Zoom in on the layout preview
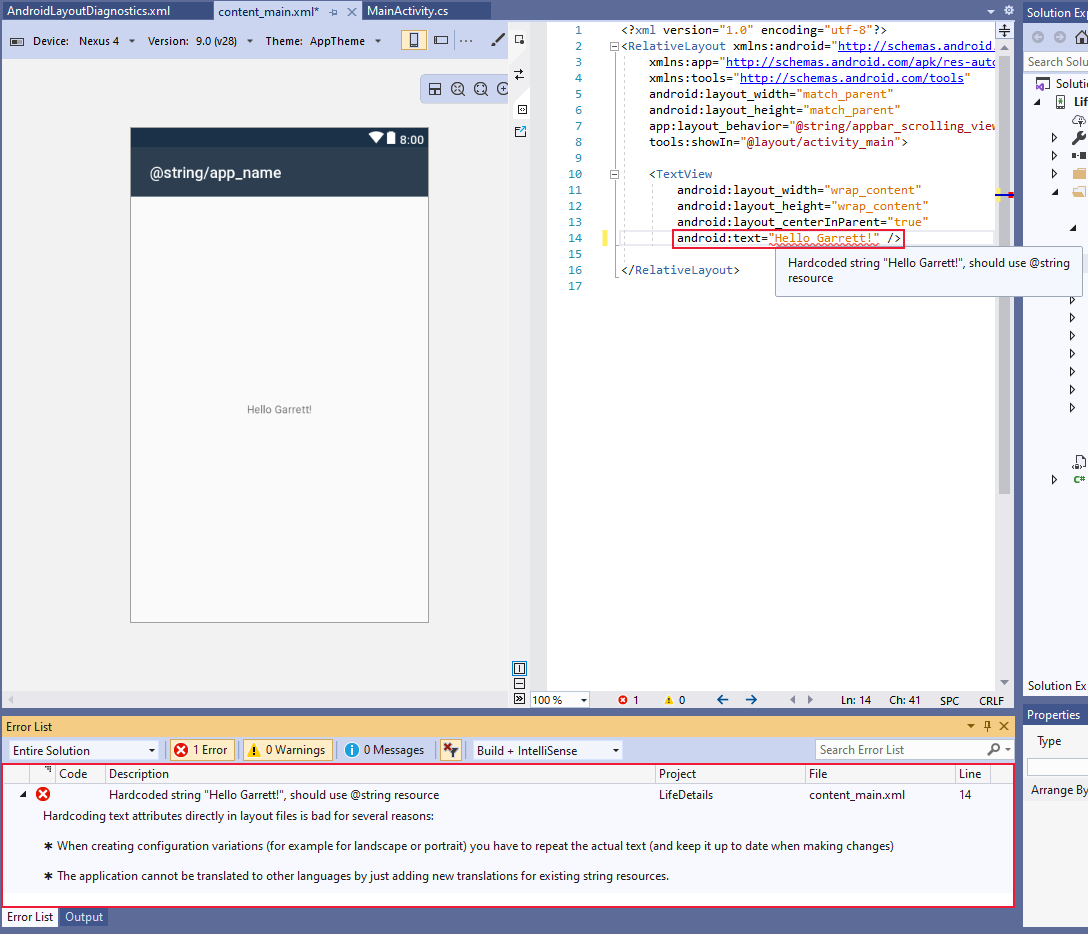 pos(503,88)
